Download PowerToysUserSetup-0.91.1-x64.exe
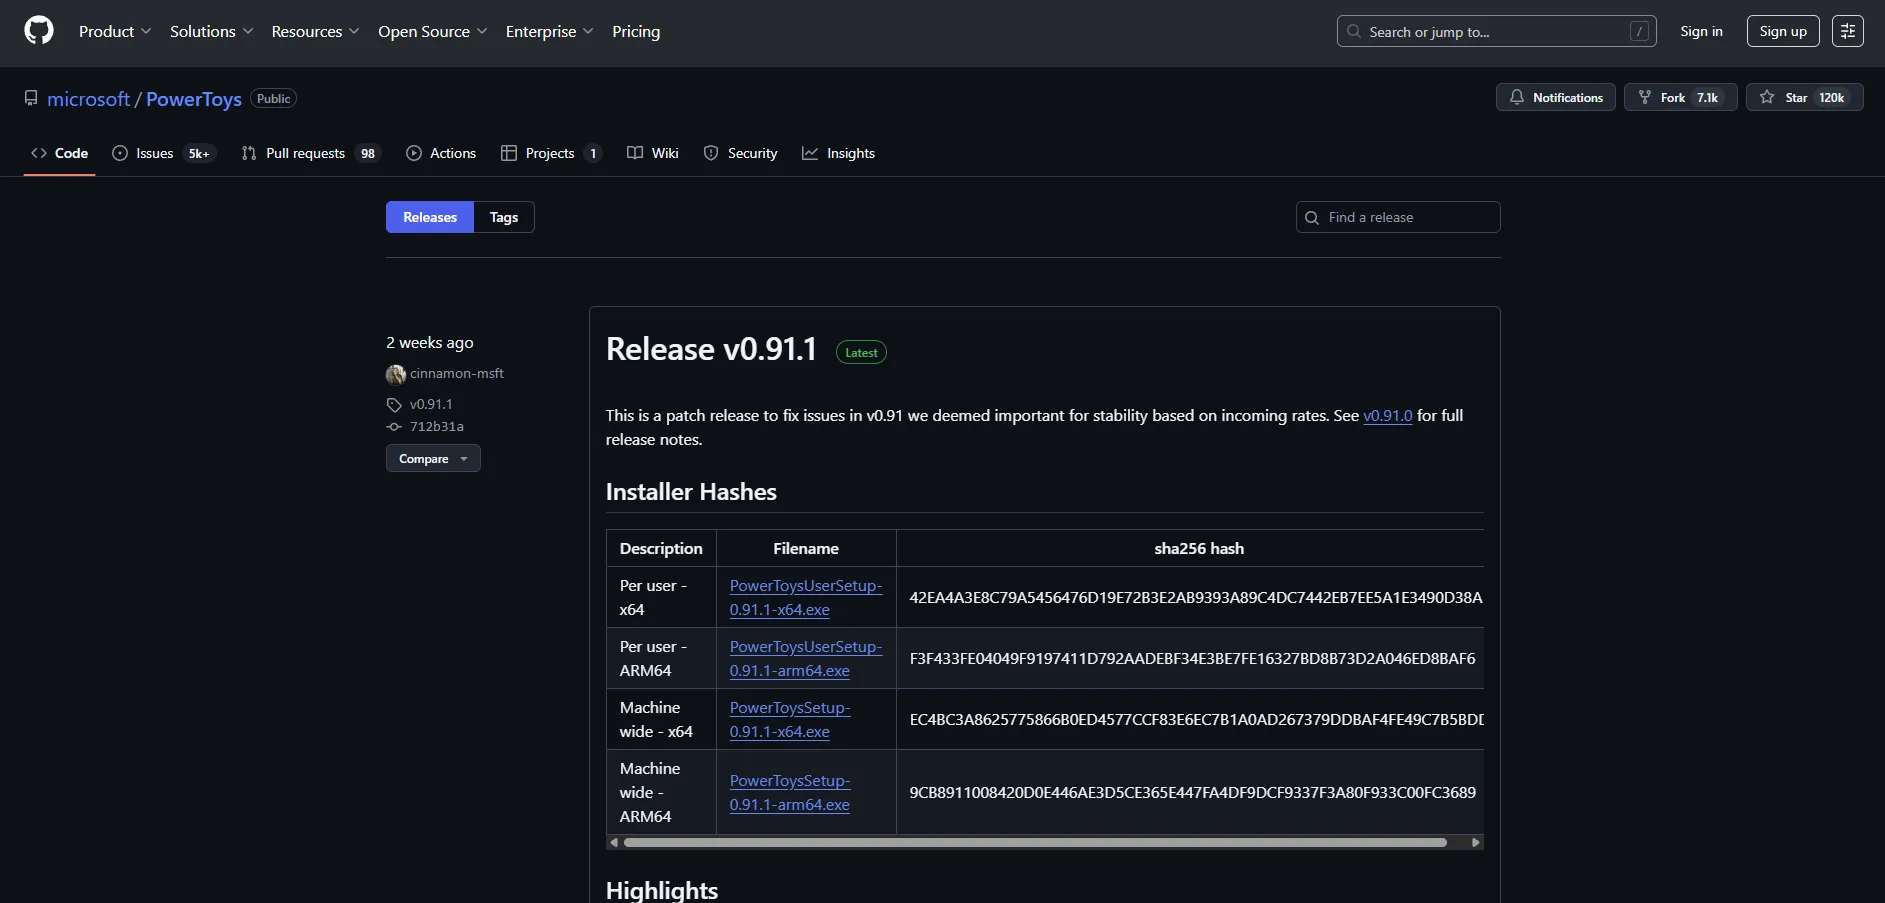1885x903 pixels. pyautogui.click(x=806, y=598)
